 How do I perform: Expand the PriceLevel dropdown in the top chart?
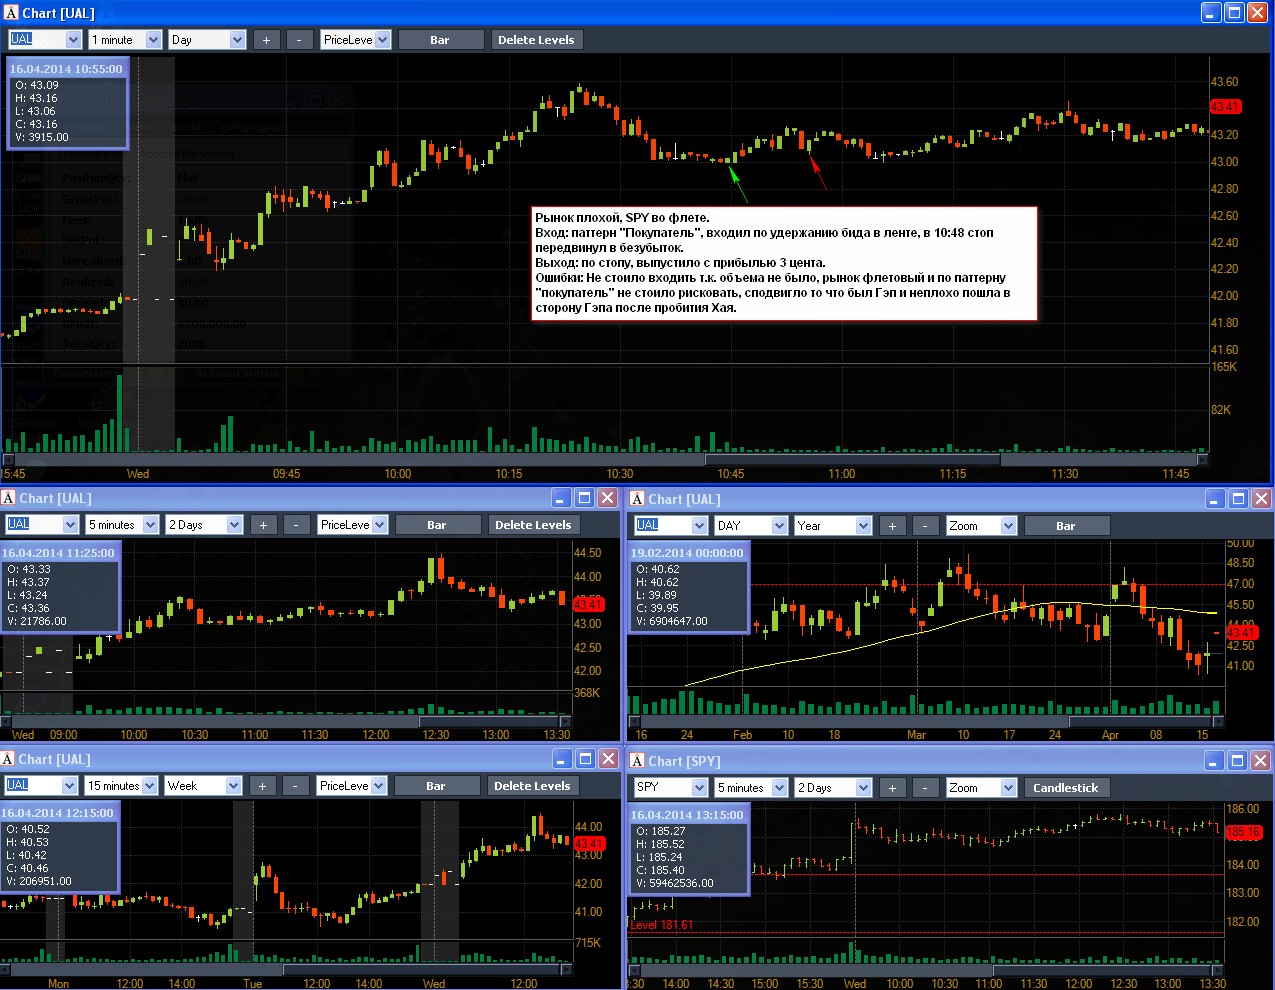(356, 40)
